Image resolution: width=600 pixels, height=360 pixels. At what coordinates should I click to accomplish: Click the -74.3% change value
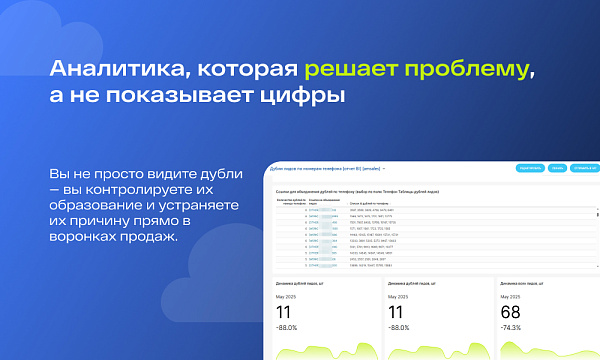point(510,328)
